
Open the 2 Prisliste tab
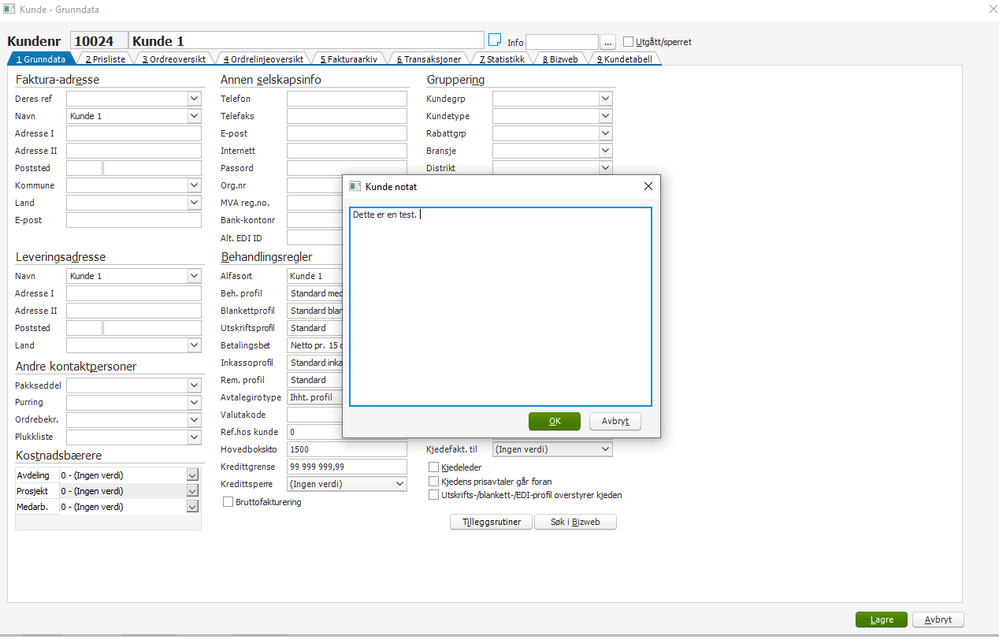coord(105,59)
